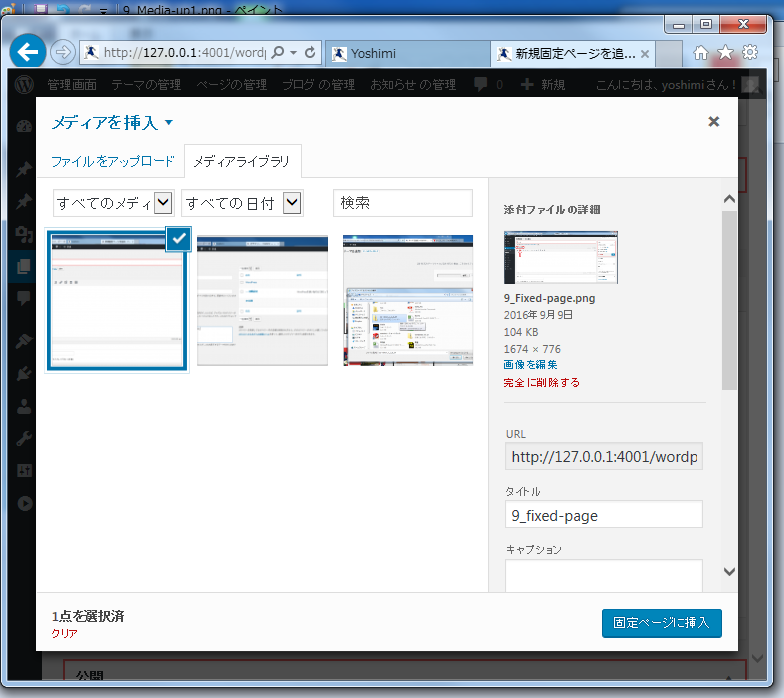Viewport: 784px width, 698px height.
Task: Open the browser favorites star icon
Action: click(725, 52)
